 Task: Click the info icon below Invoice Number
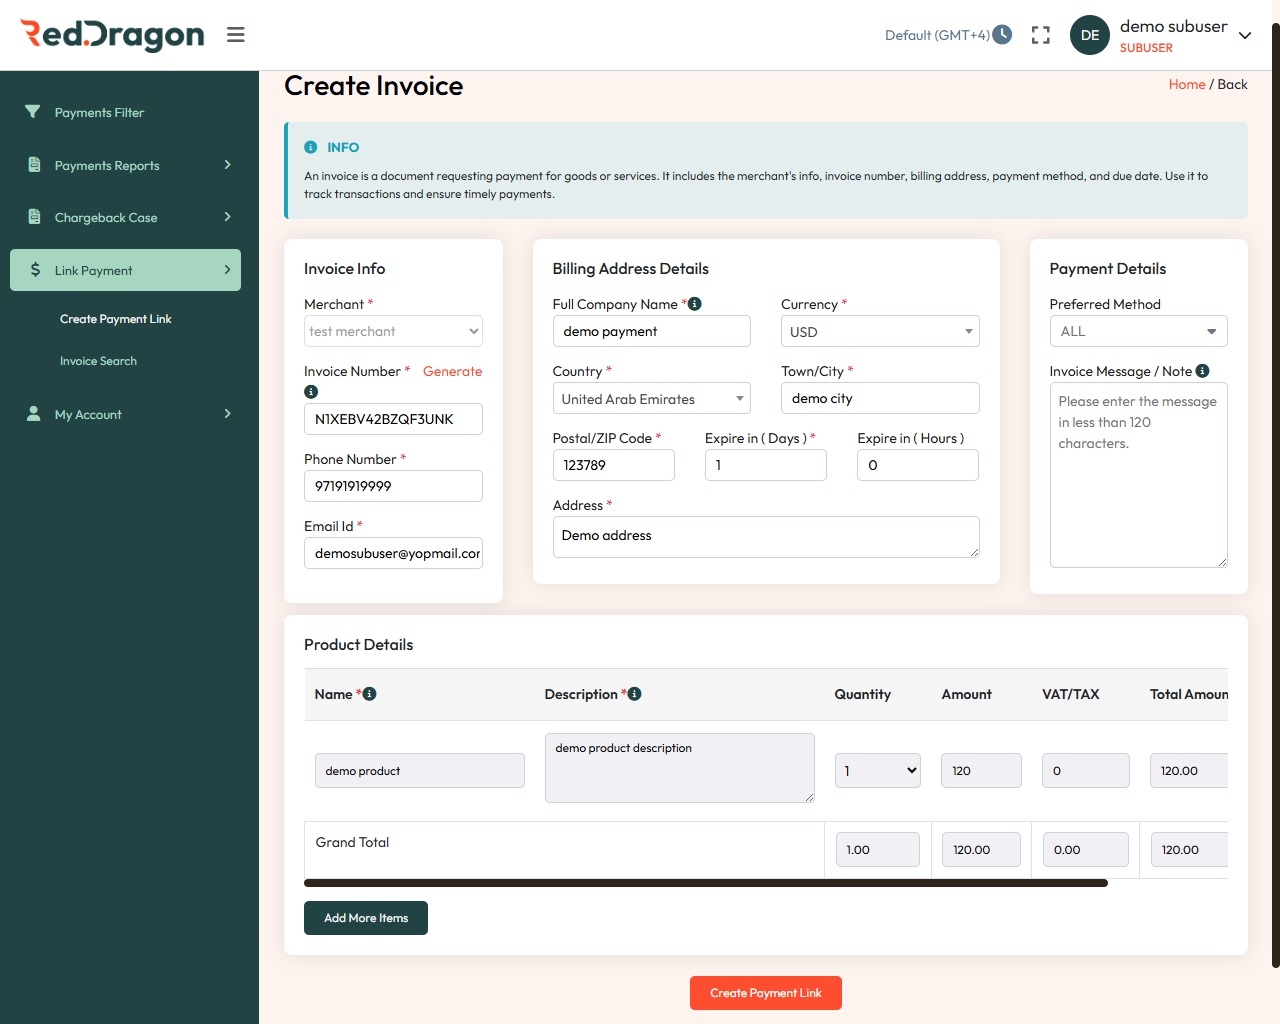[x=310, y=392]
